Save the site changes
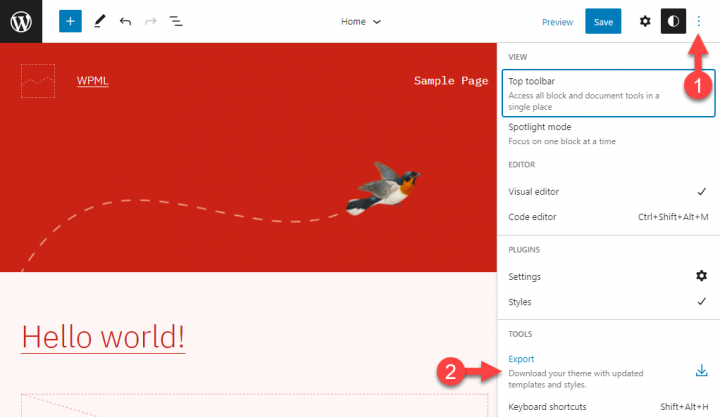 [603, 22]
